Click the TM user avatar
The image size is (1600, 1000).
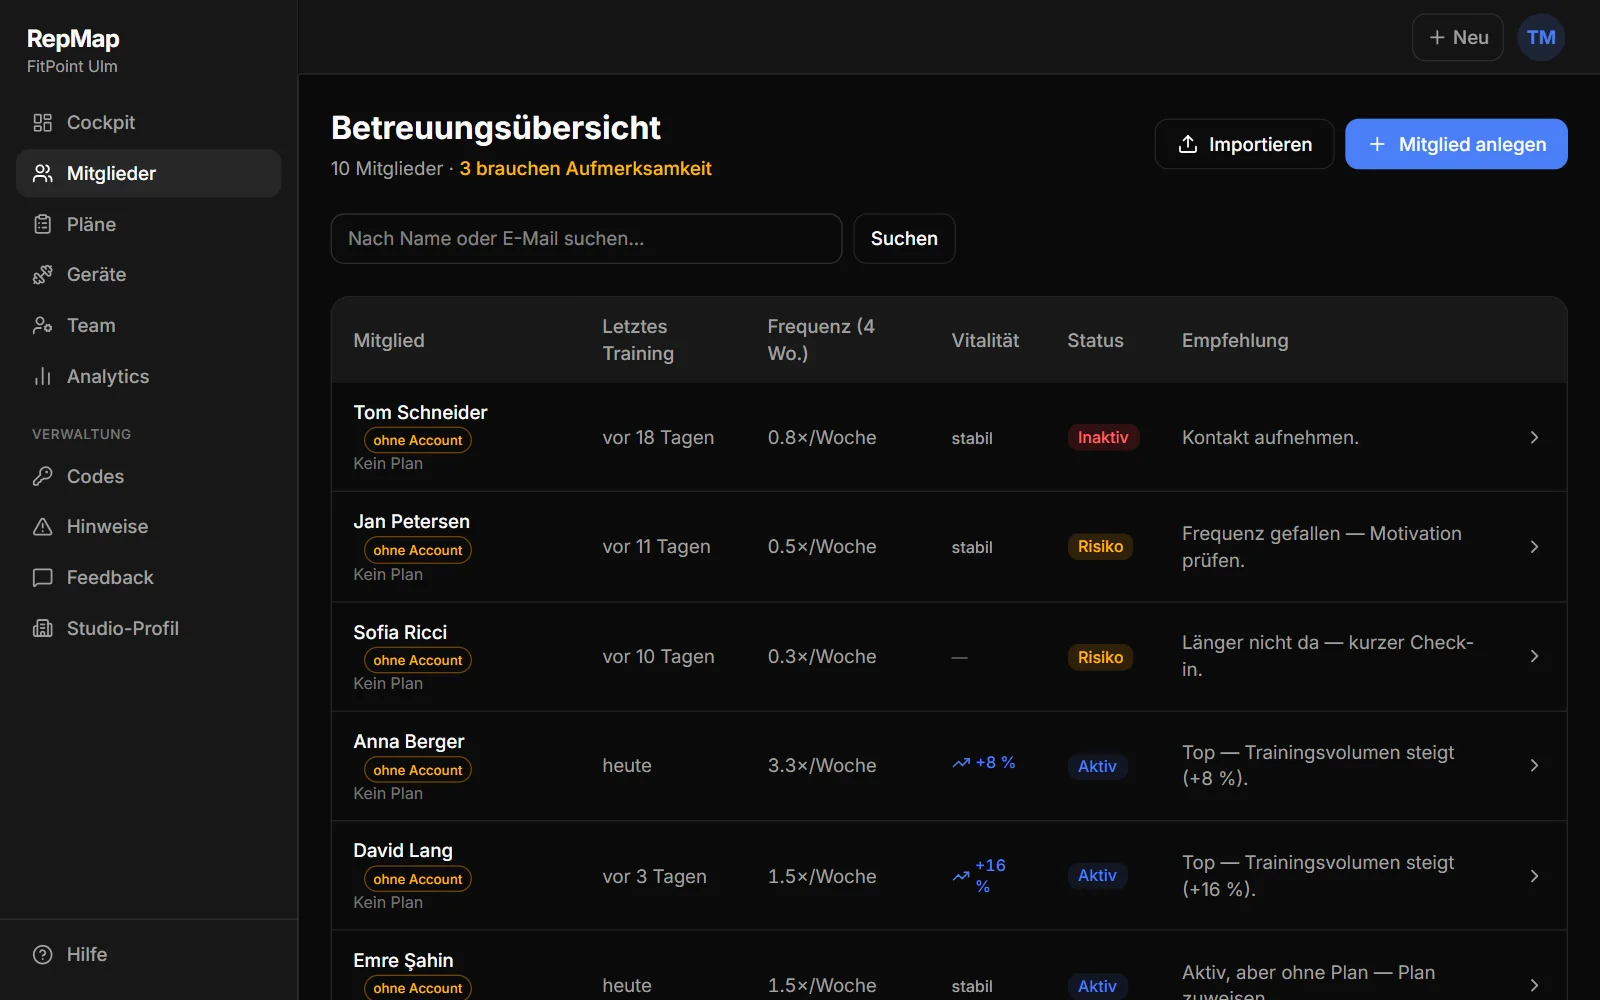(1541, 37)
